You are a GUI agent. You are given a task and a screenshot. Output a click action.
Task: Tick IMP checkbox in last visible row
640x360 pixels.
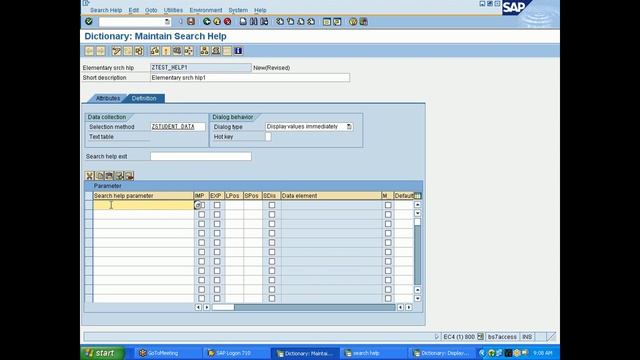coord(201,298)
